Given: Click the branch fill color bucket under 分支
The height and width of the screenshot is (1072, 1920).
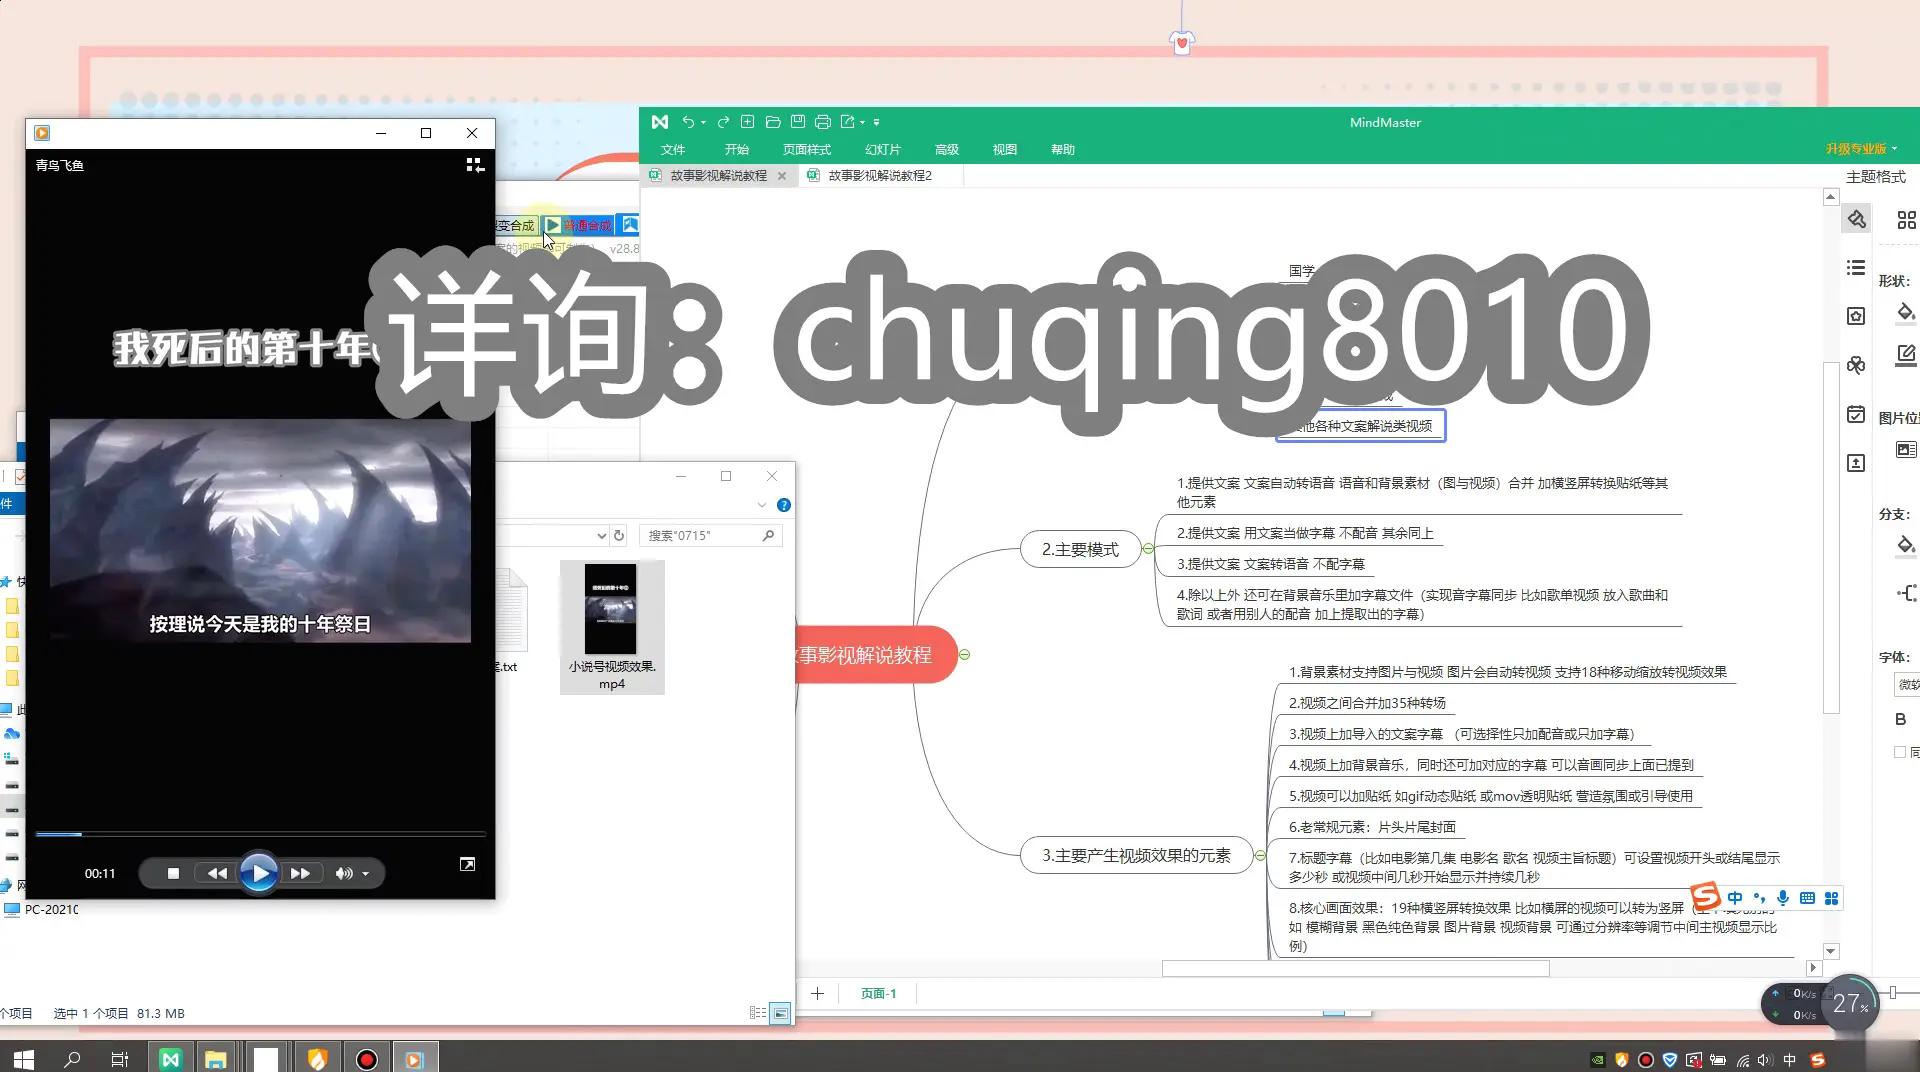Looking at the screenshot, I should tap(1906, 546).
